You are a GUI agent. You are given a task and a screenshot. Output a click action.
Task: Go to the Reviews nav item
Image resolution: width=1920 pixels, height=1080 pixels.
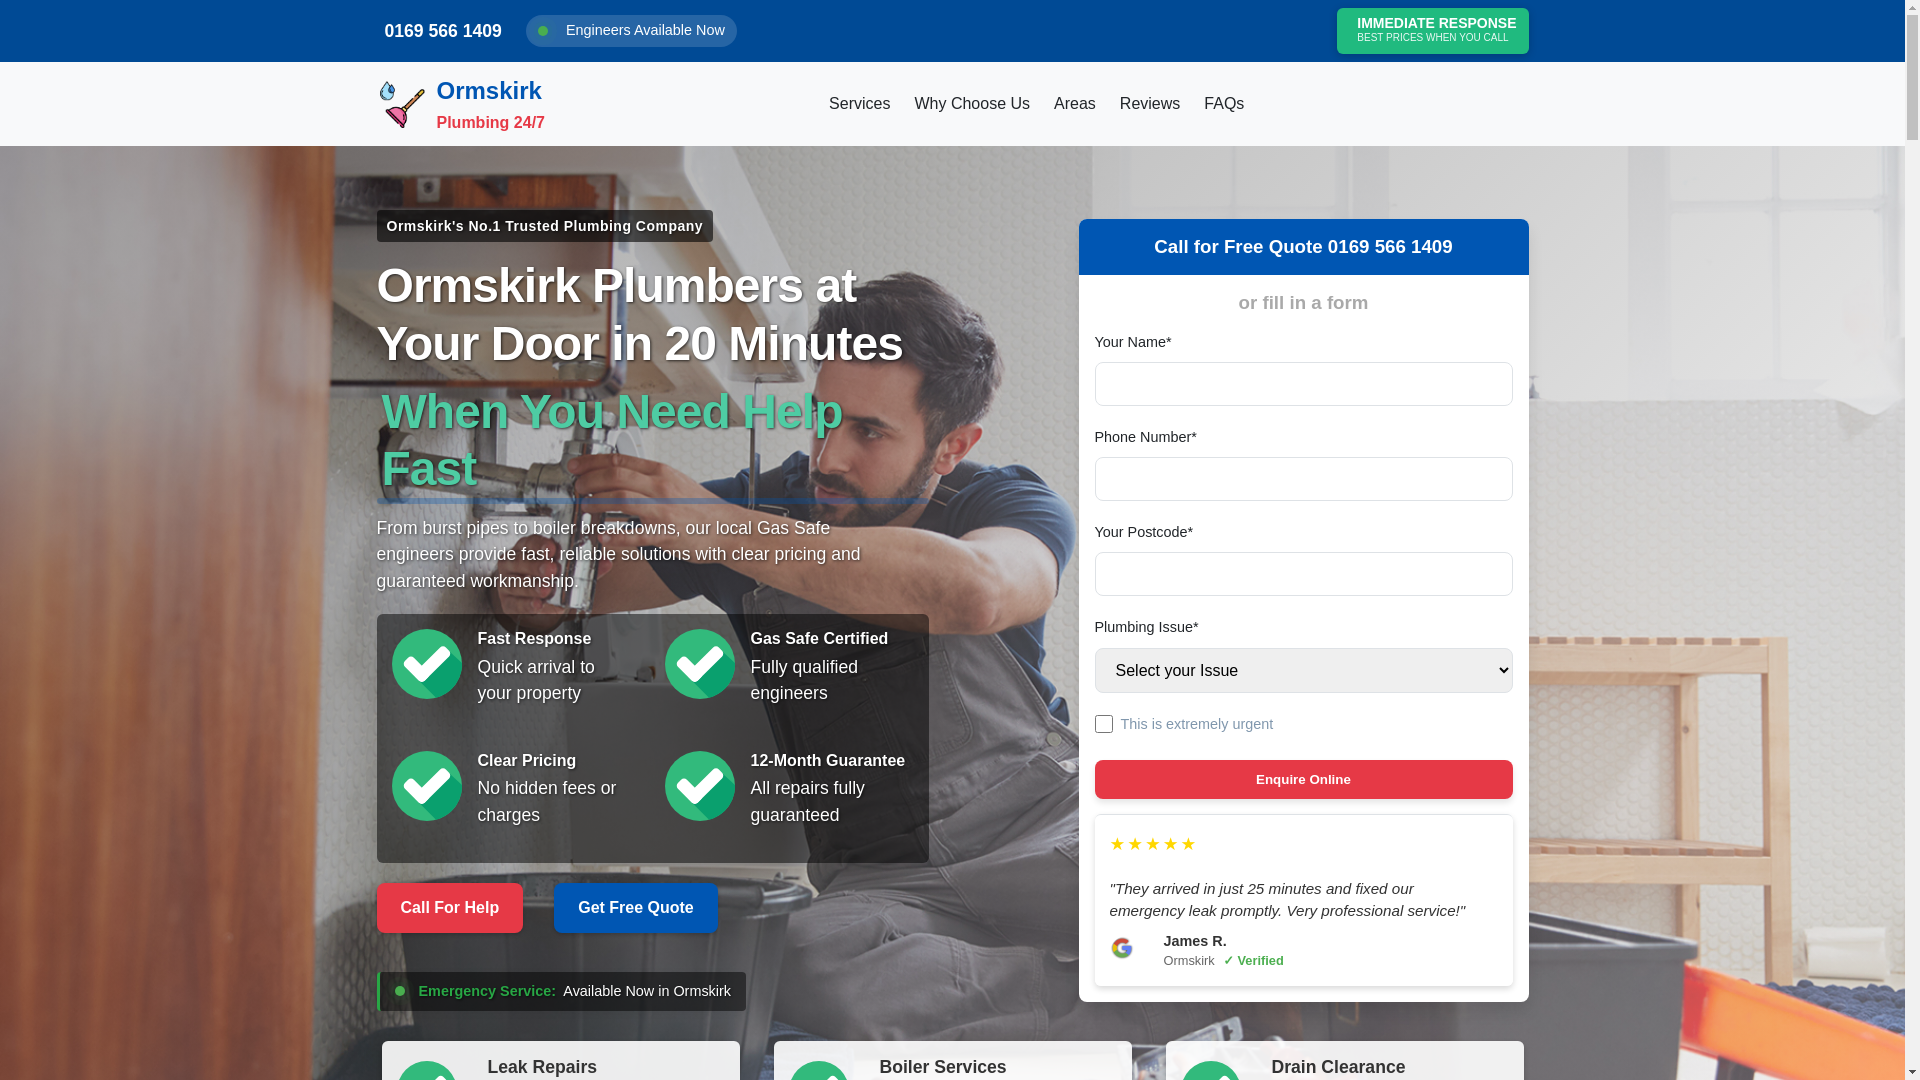click(x=1150, y=104)
